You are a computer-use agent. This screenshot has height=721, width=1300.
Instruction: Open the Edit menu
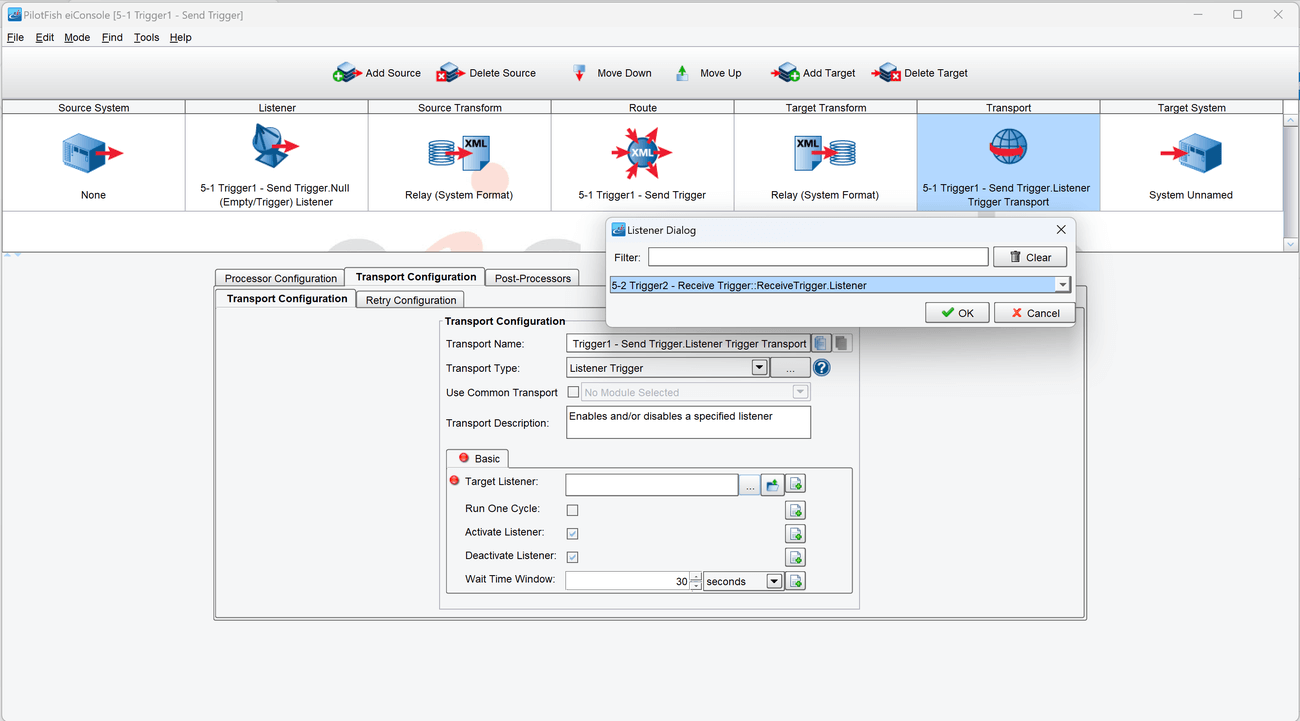[x=45, y=37]
